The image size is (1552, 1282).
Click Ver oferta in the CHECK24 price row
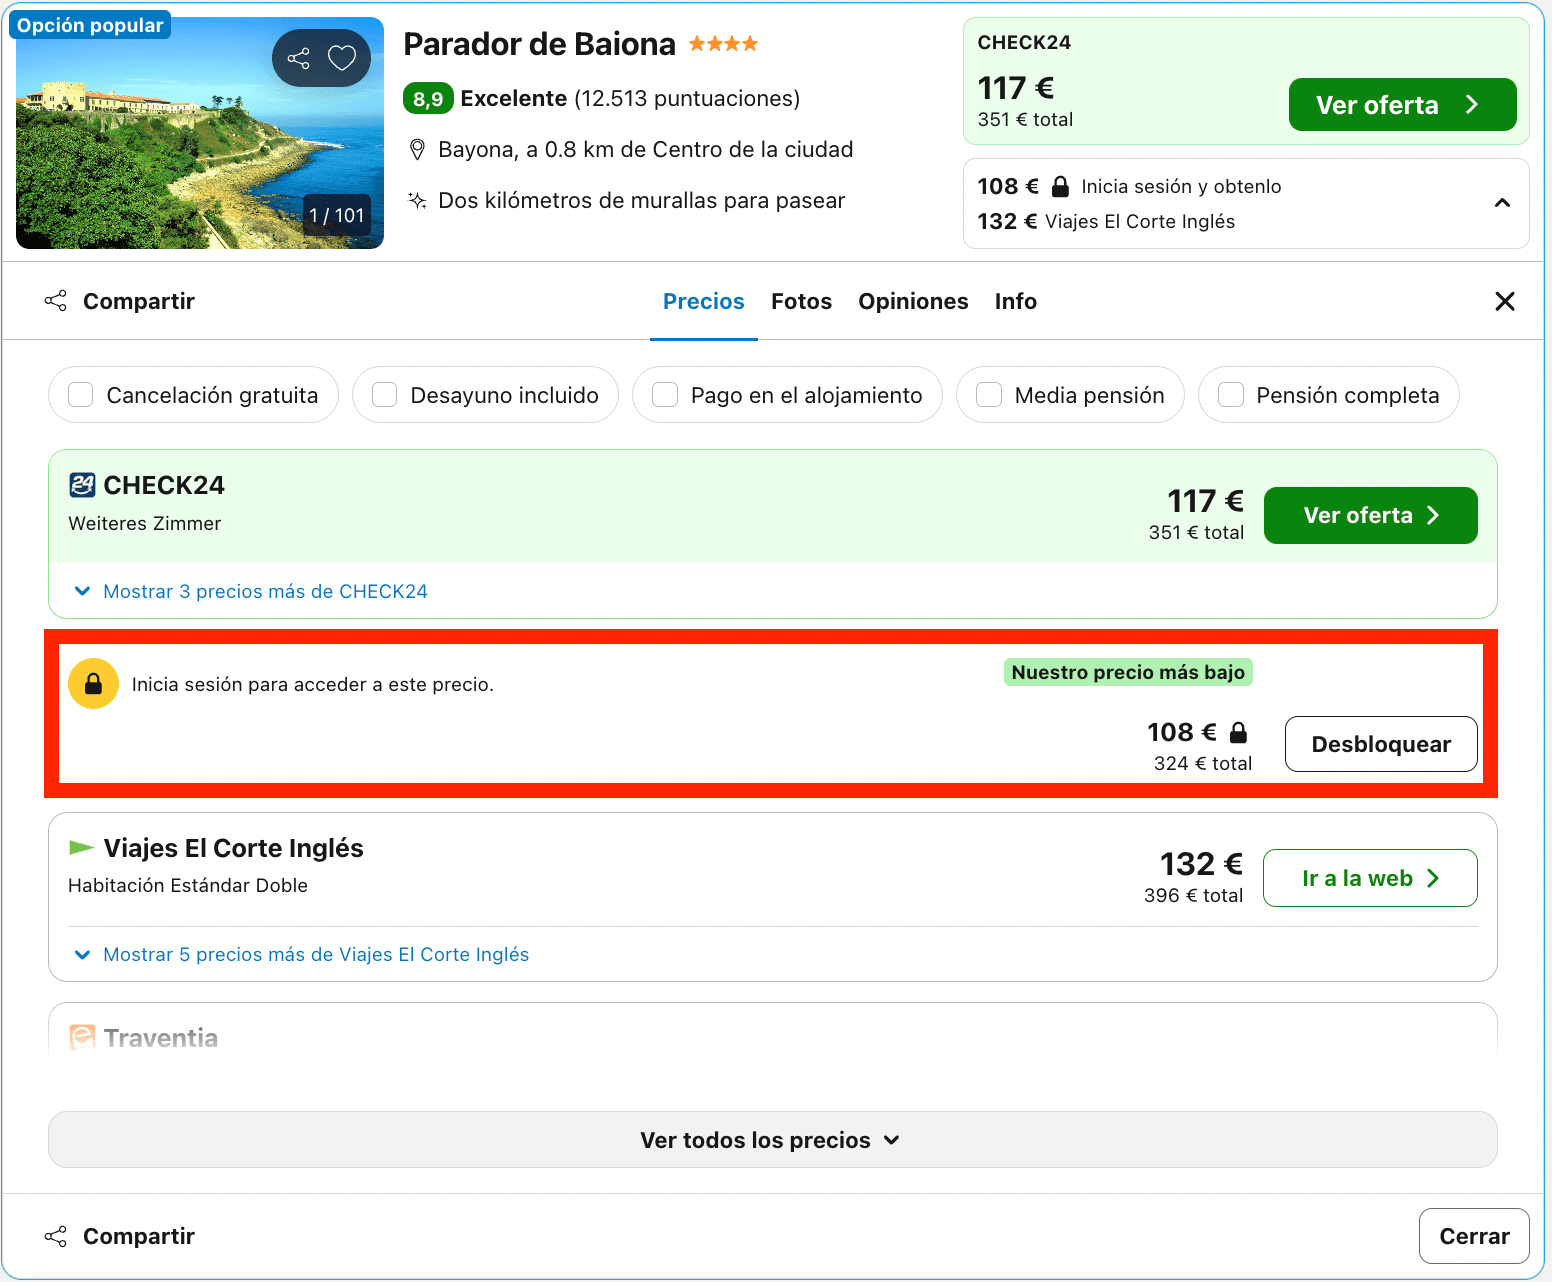[1371, 516]
